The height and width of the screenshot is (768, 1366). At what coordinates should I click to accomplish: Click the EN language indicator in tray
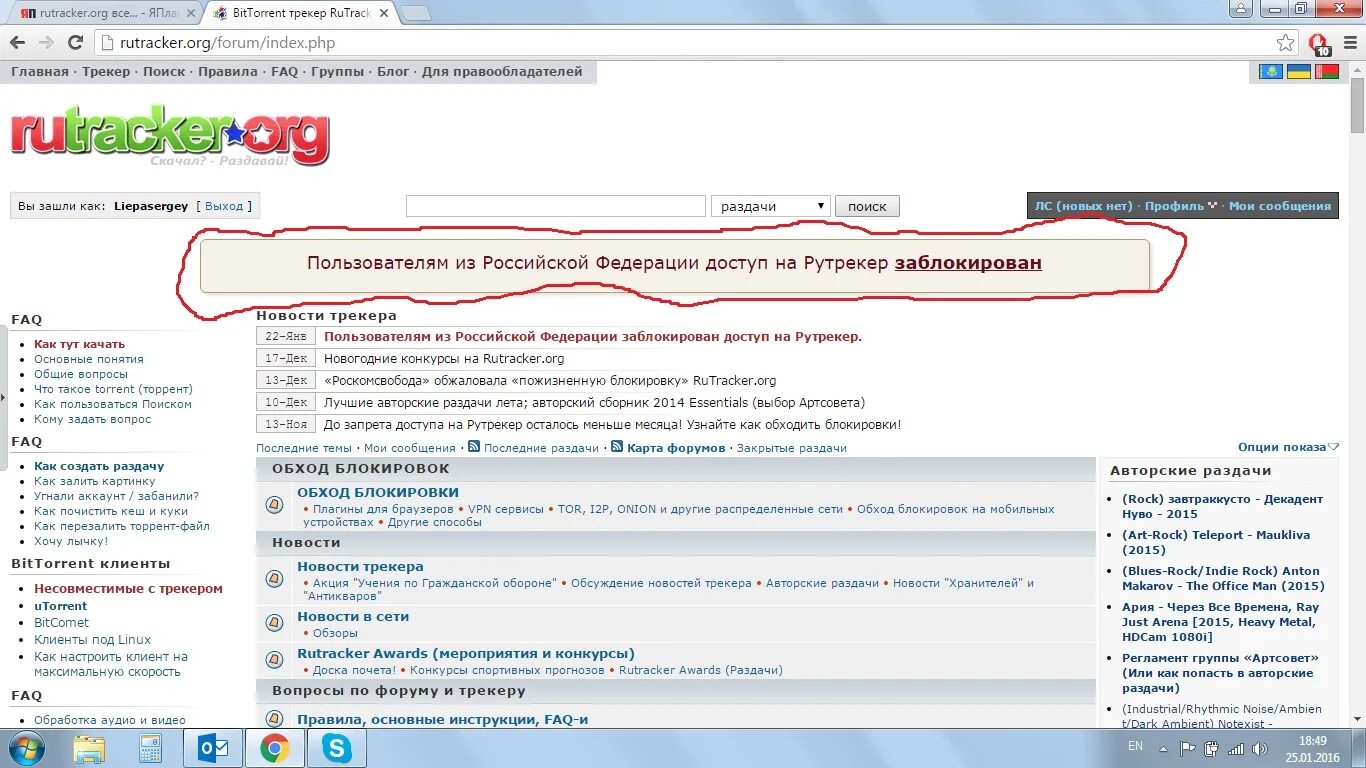[x=1135, y=746]
